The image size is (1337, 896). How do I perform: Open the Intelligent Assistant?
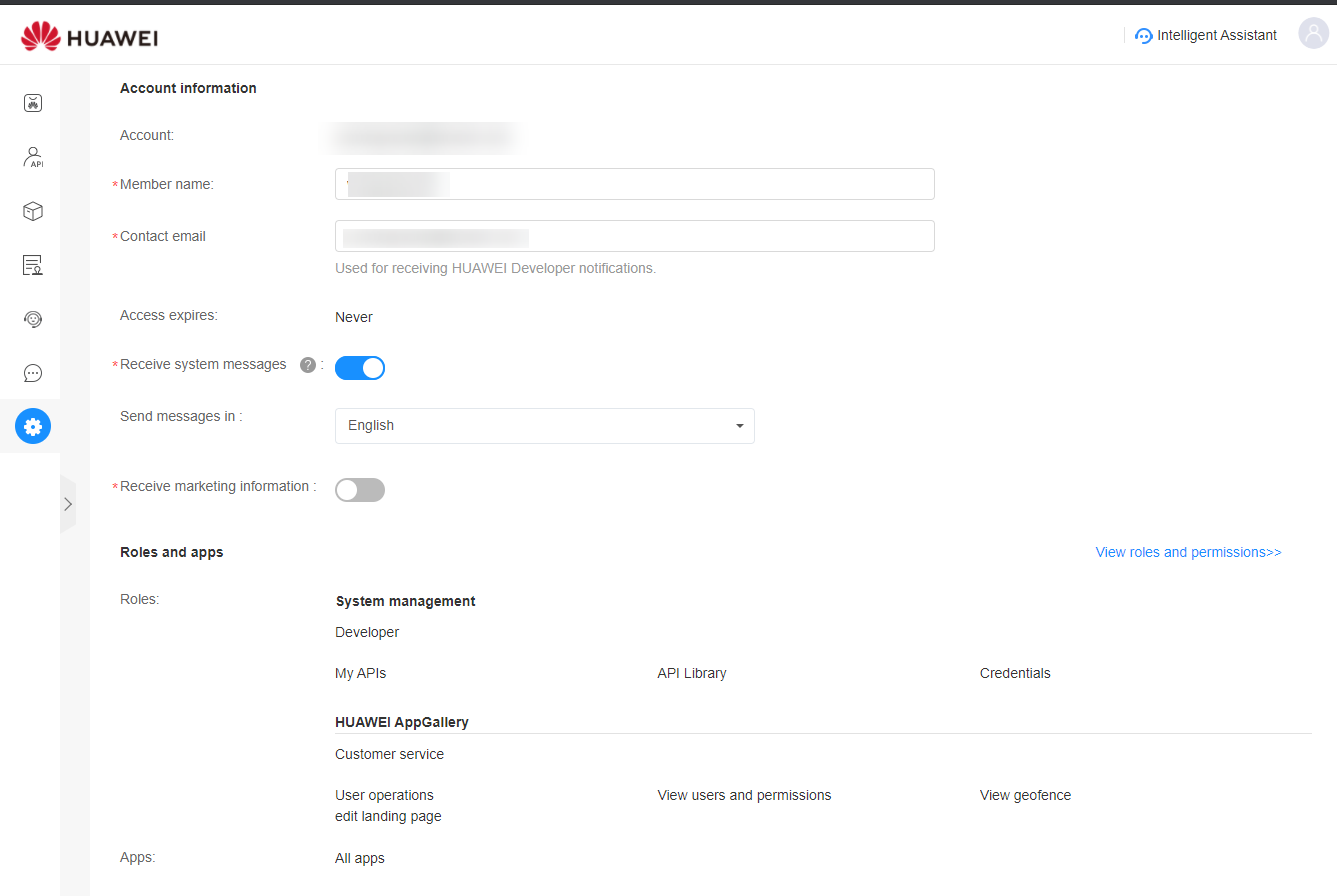tap(1206, 35)
